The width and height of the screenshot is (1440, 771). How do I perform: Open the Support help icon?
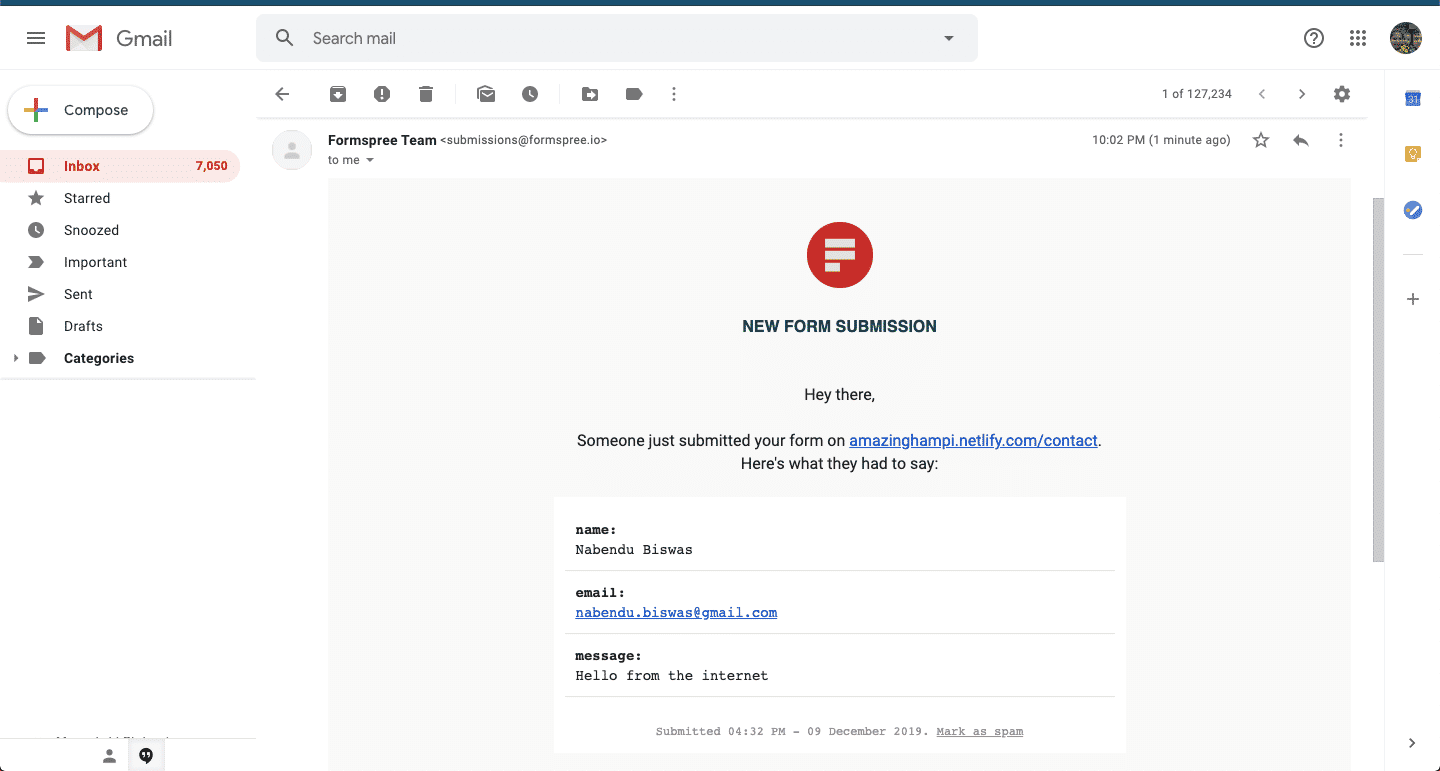point(1314,38)
